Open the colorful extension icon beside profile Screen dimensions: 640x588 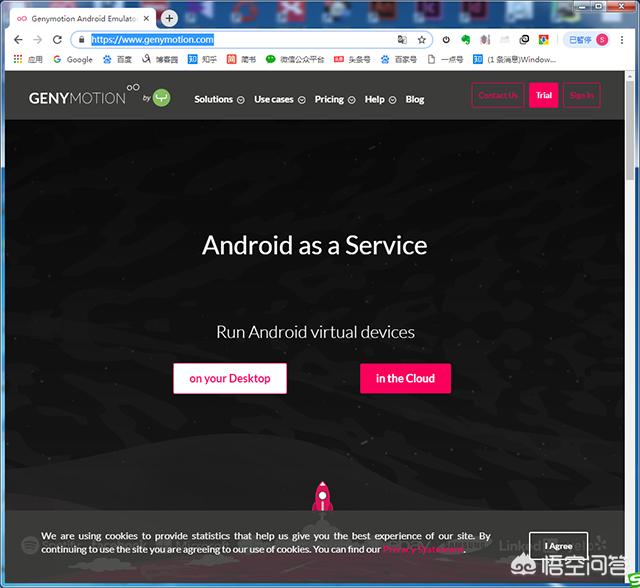543,40
